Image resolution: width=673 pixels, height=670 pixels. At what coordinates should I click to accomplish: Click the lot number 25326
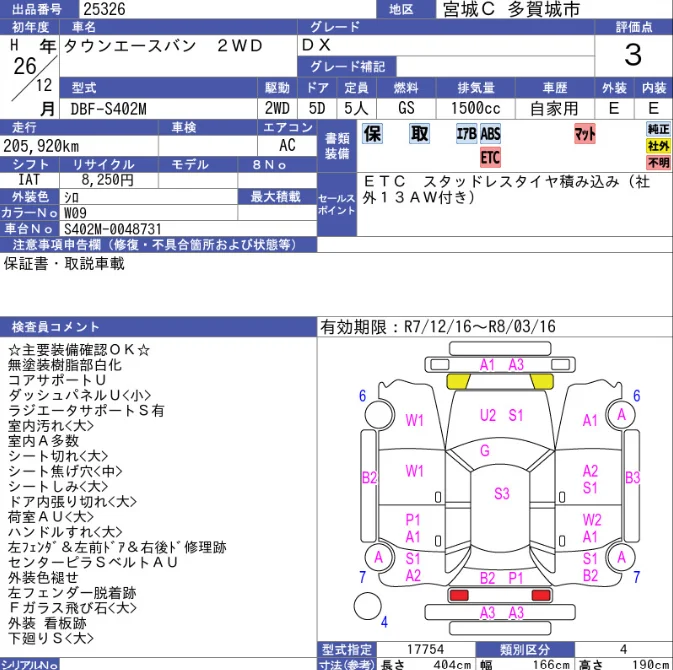click(x=105, y=9)
